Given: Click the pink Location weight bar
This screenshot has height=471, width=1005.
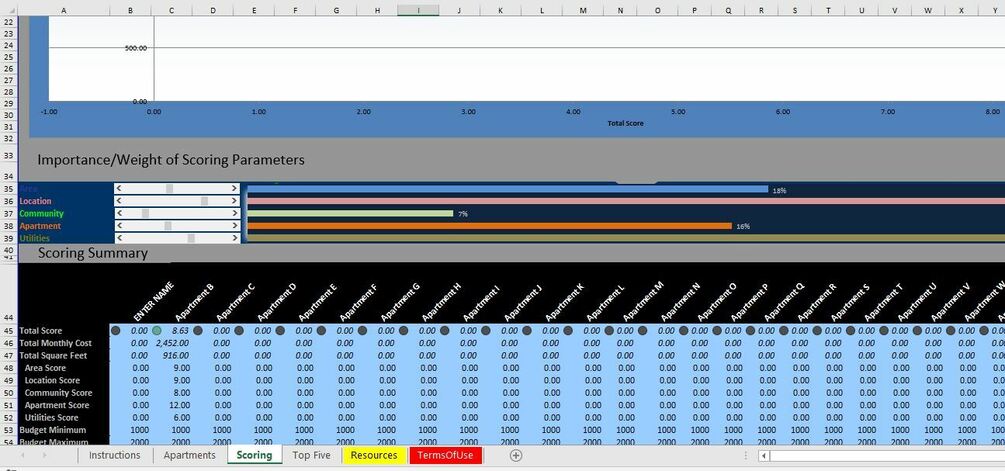Looking at the screenshot, I should click(x=626, y=201).
